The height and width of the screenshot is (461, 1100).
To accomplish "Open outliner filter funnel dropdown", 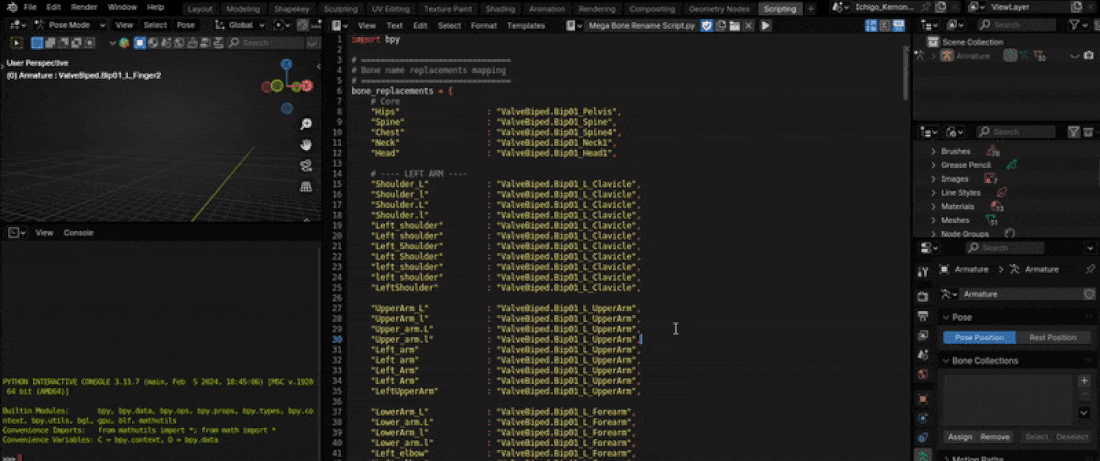I will click(x=1078, y=25).
